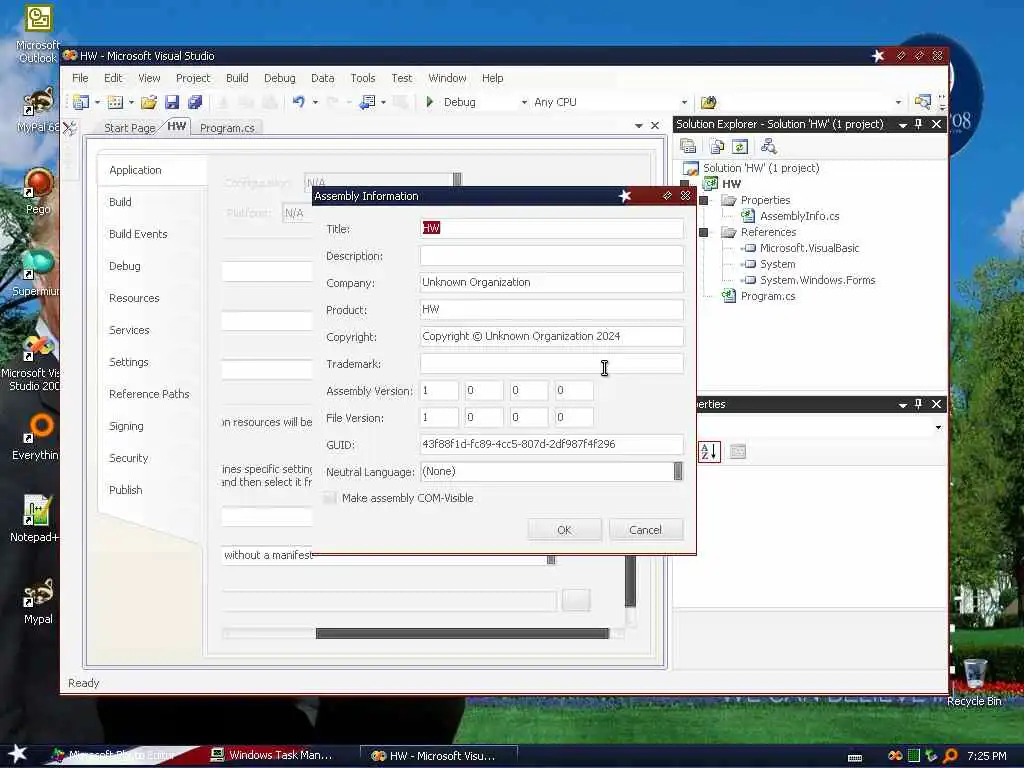Click the Find in Files toolbar icon
This screenshot has height=768, width=1024.
[x=709, y=102]
